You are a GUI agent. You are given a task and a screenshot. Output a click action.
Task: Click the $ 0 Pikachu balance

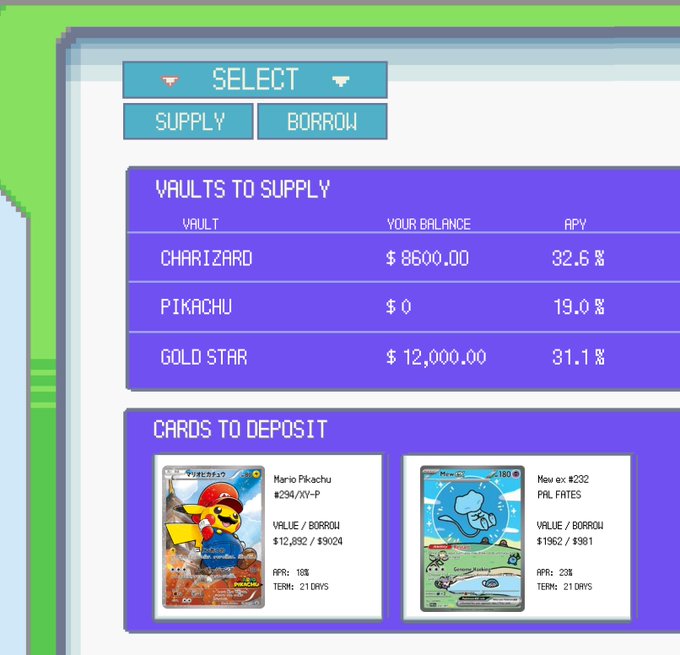398,307
